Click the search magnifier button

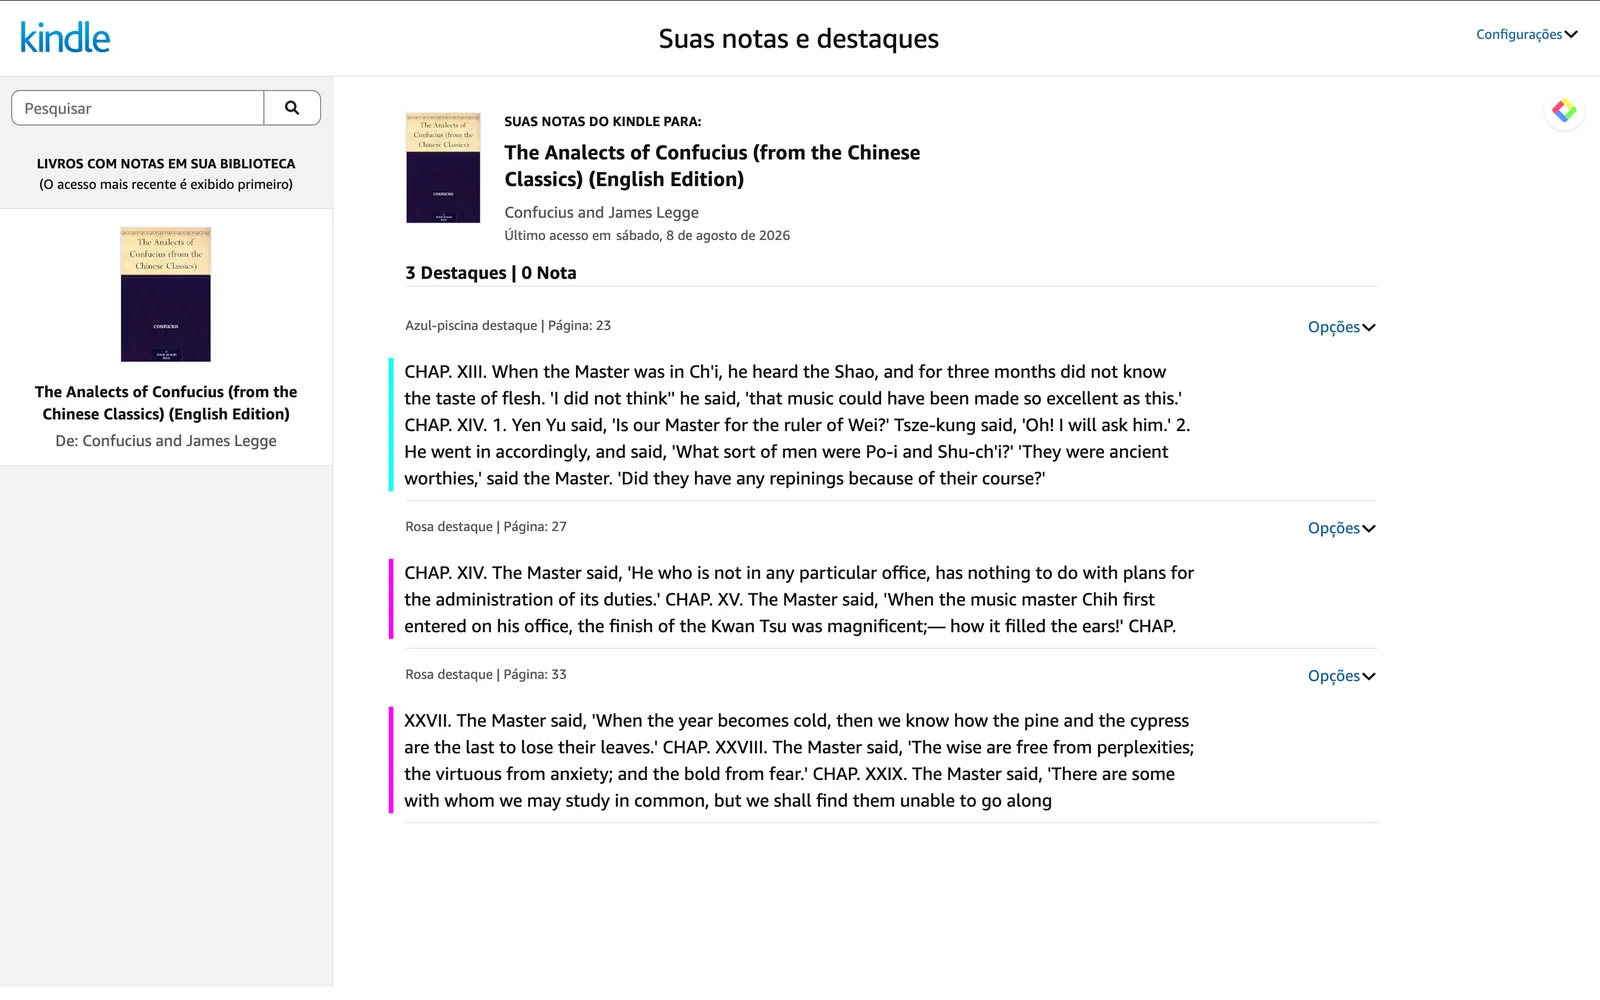pos(292,108)
